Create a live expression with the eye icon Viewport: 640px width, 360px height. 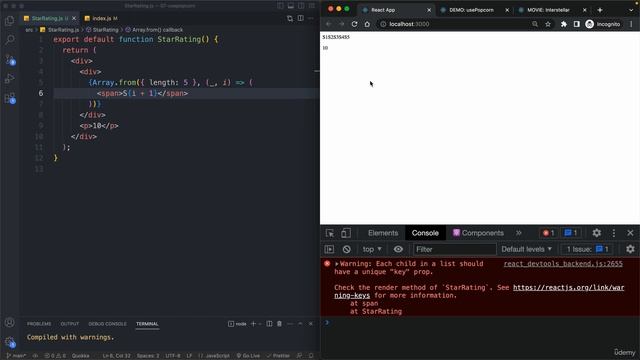coord(398,249)
